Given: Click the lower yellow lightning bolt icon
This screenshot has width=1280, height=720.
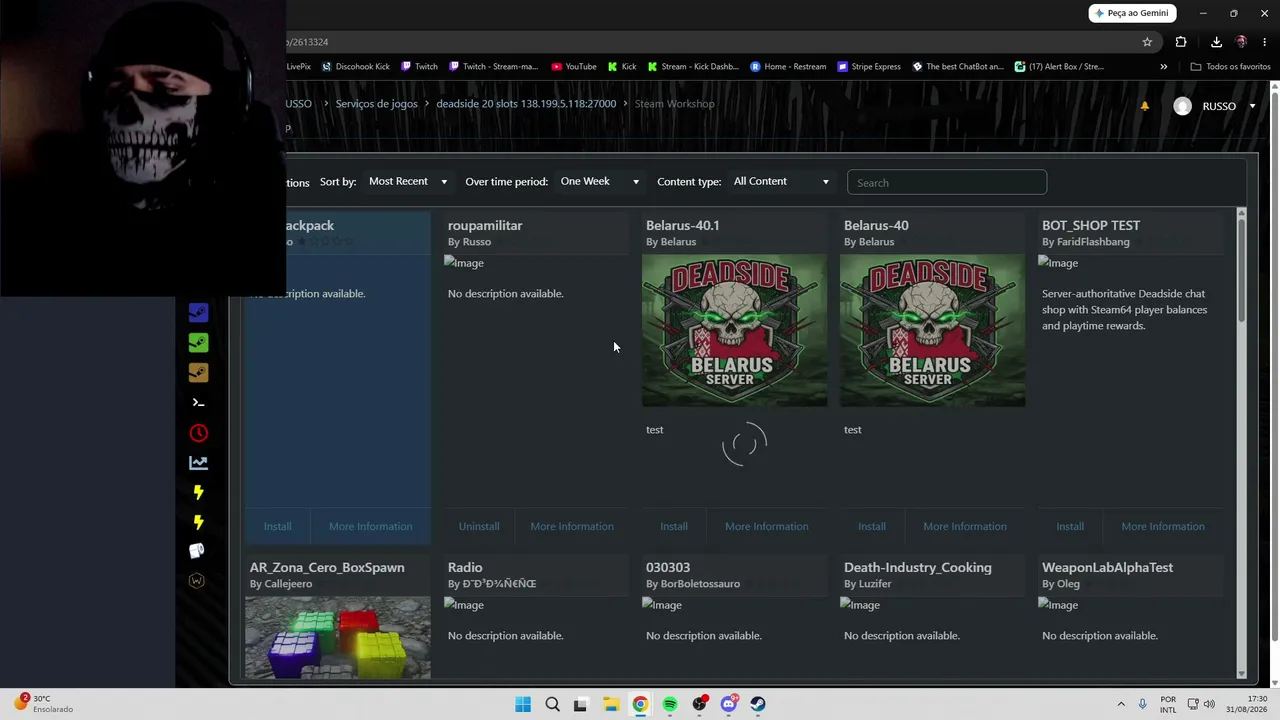Looking at the screenshot, I should 198,522.
